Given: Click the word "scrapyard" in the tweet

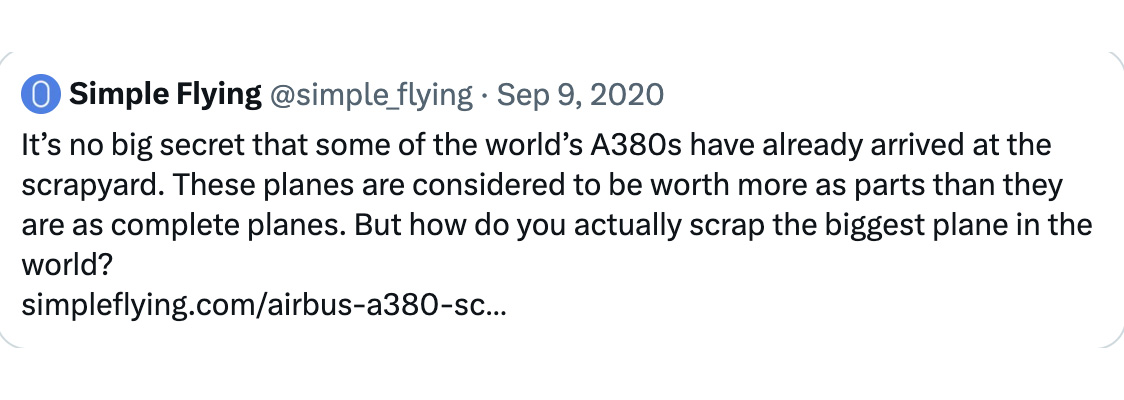Looking at the screenshot, I should (94, 186).
